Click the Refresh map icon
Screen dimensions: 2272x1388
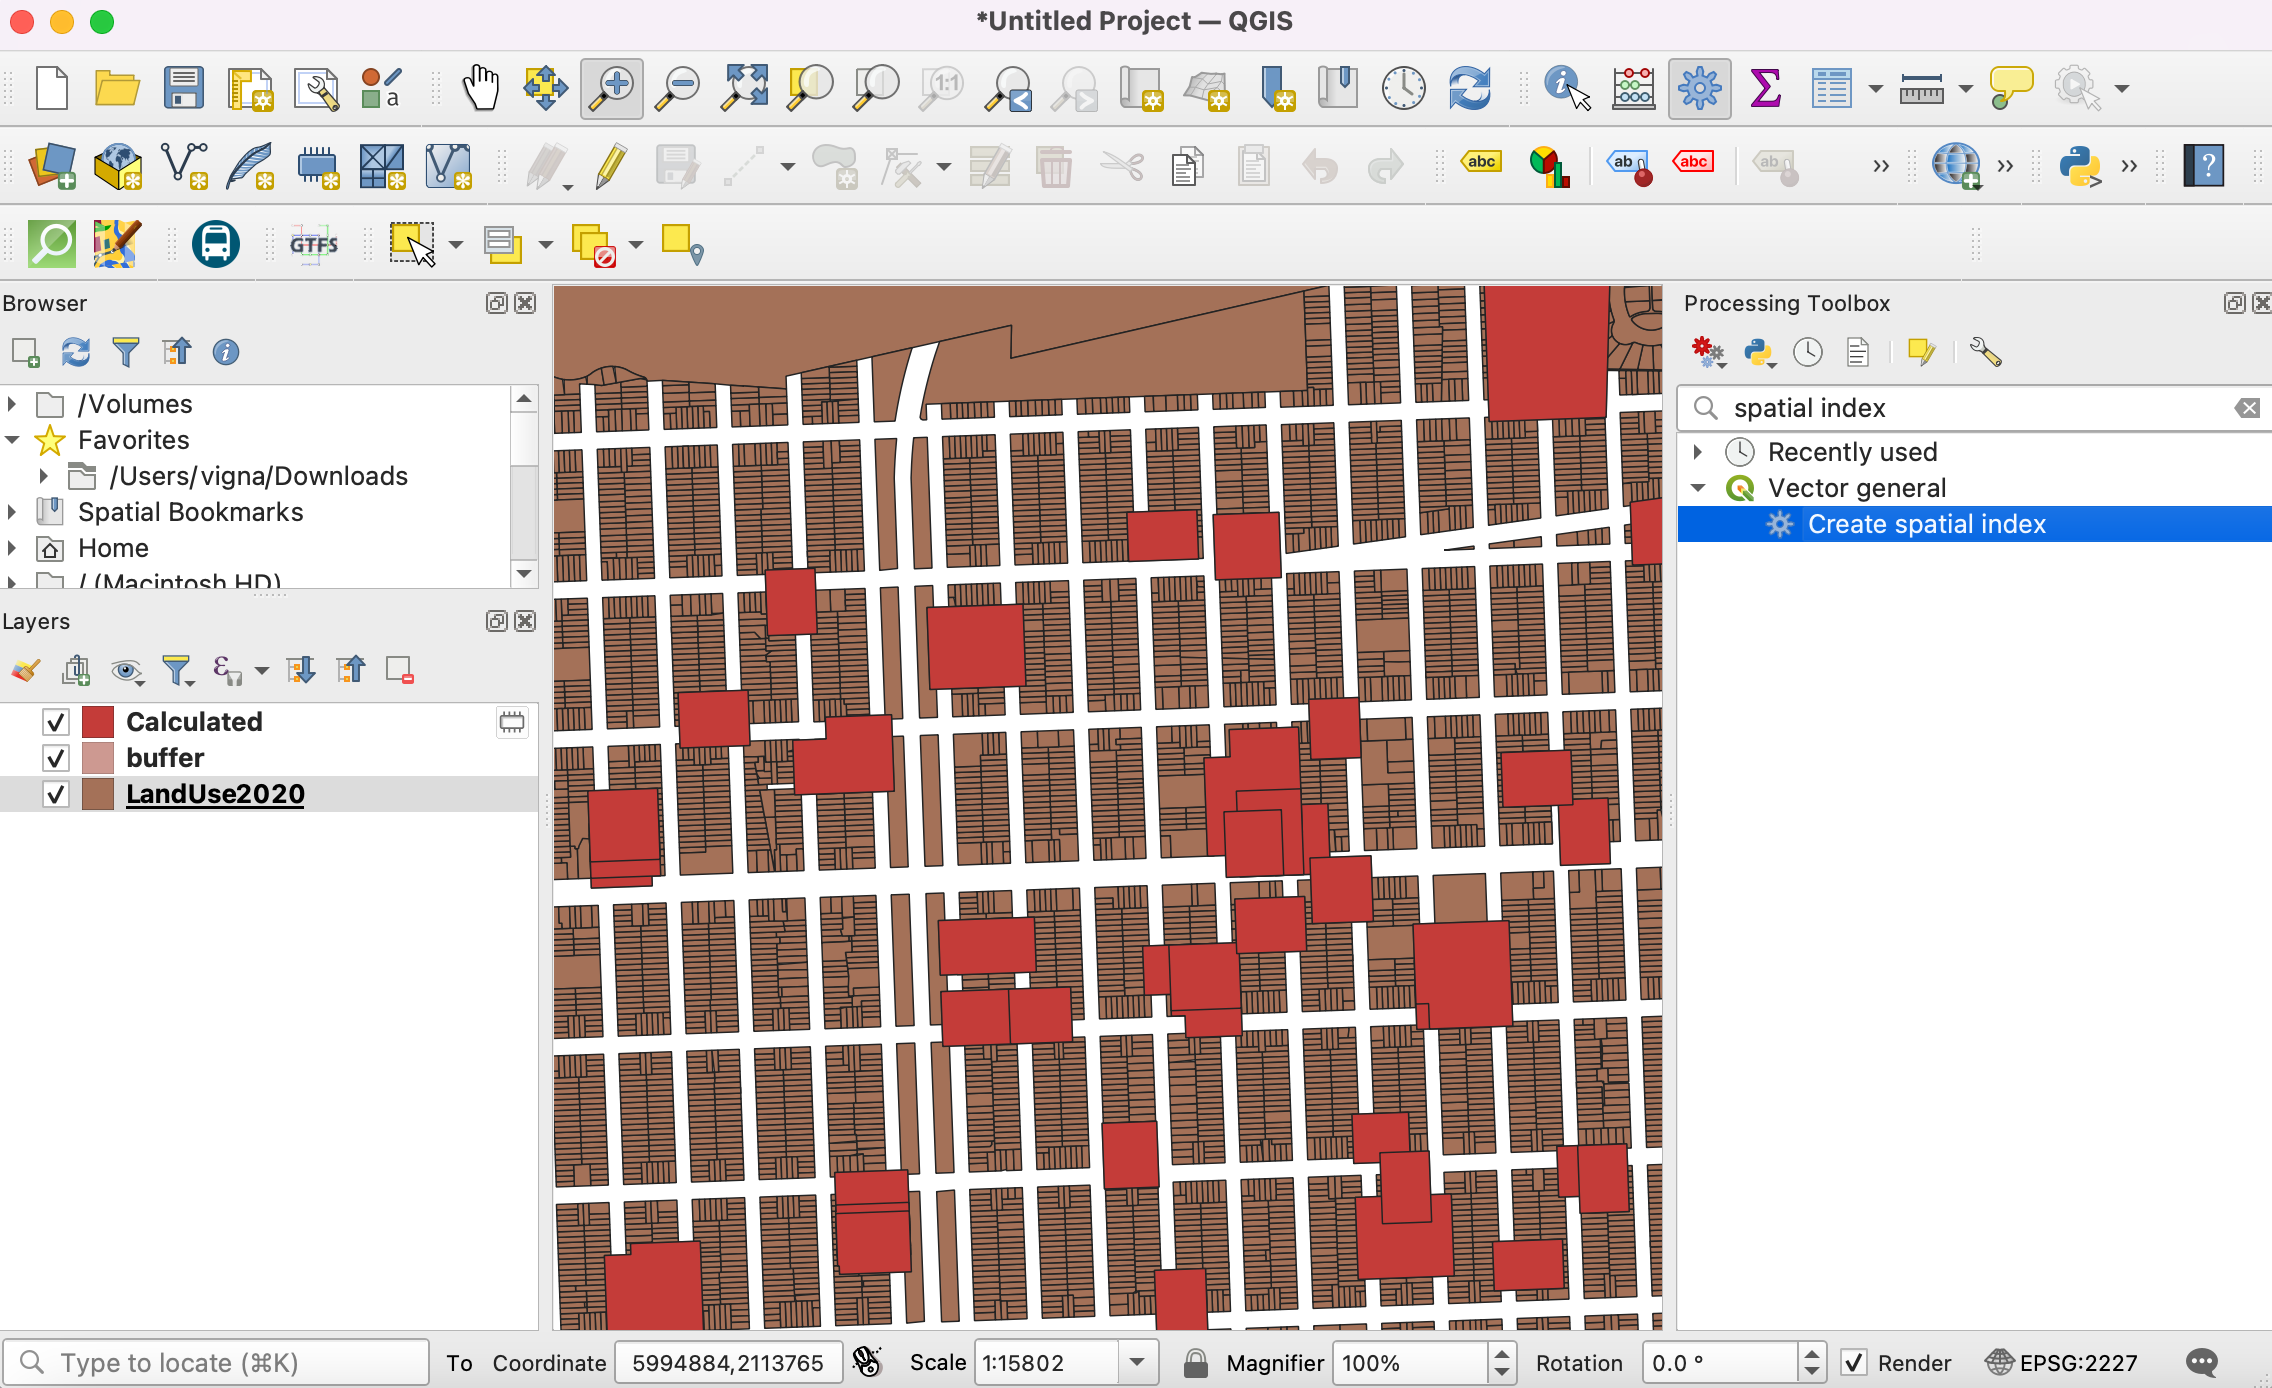click(1469, 88)
